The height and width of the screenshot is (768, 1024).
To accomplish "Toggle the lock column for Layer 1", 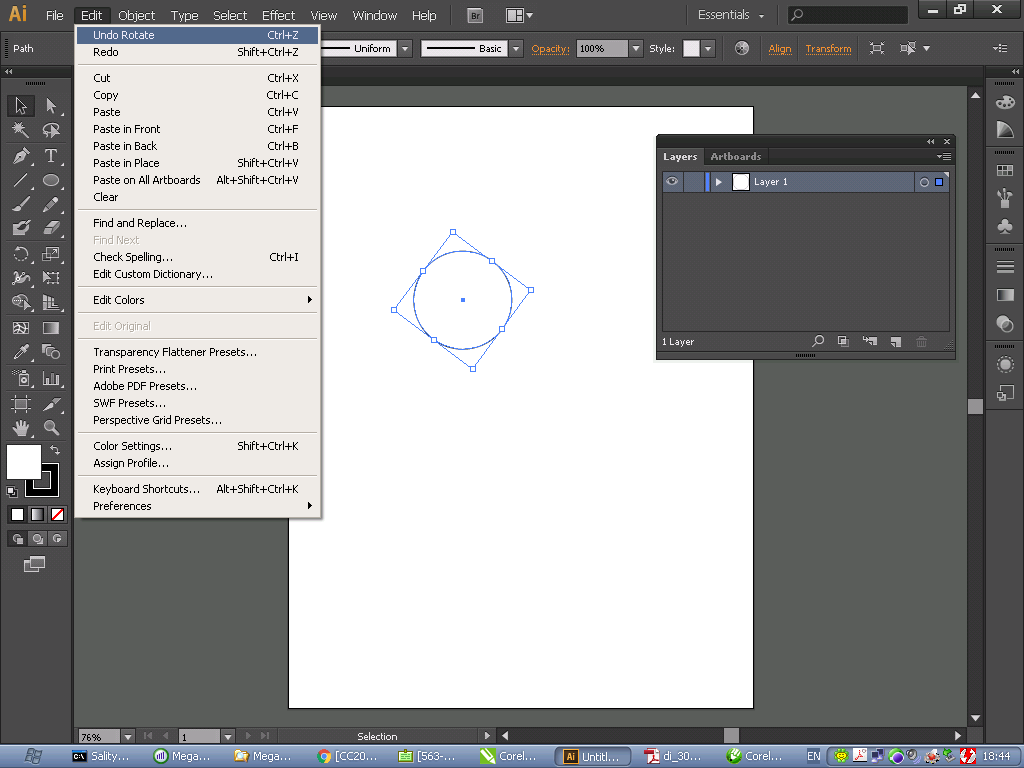I will tap(694, 182).
